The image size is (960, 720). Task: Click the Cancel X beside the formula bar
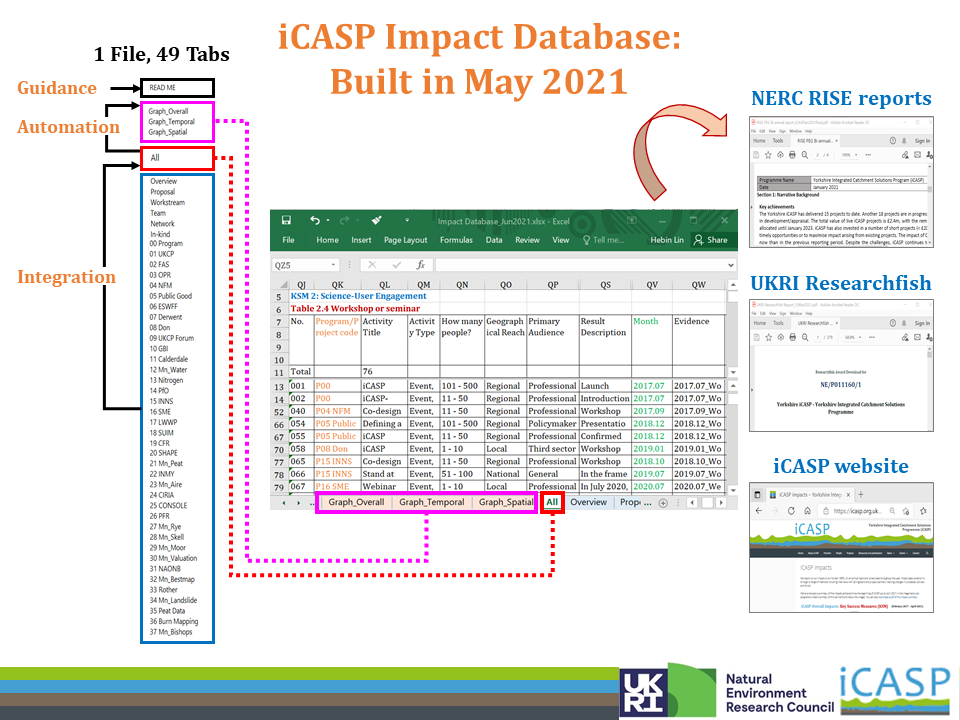[x=372, y=265]
